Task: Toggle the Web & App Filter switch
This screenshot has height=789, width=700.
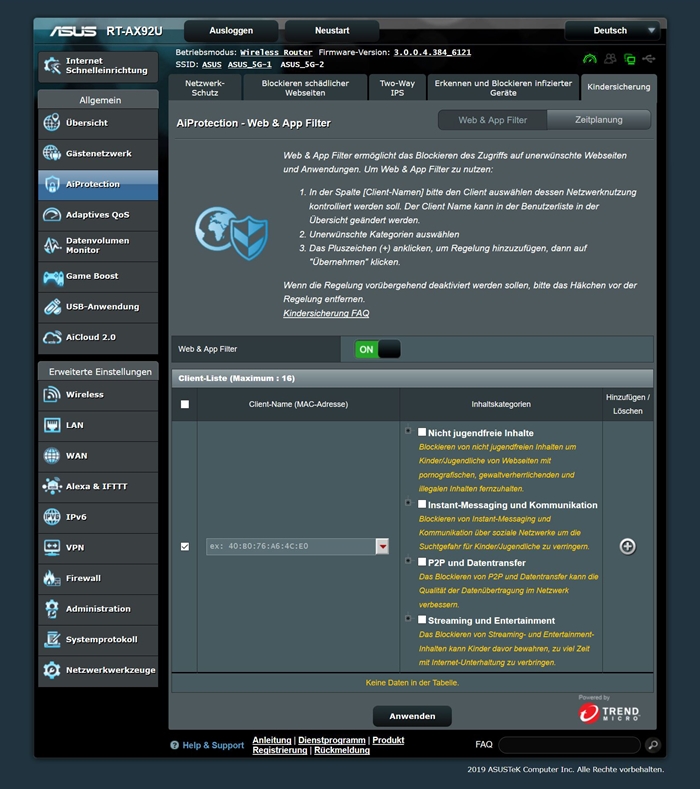Action: coord(377,349)
